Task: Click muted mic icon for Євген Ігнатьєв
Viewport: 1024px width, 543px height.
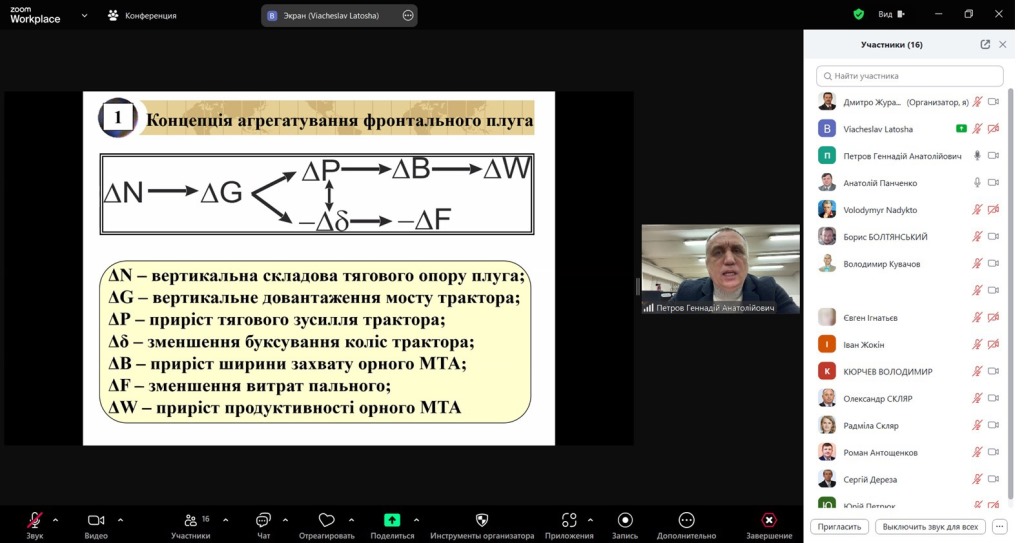Action: click(x=977, y=318)
